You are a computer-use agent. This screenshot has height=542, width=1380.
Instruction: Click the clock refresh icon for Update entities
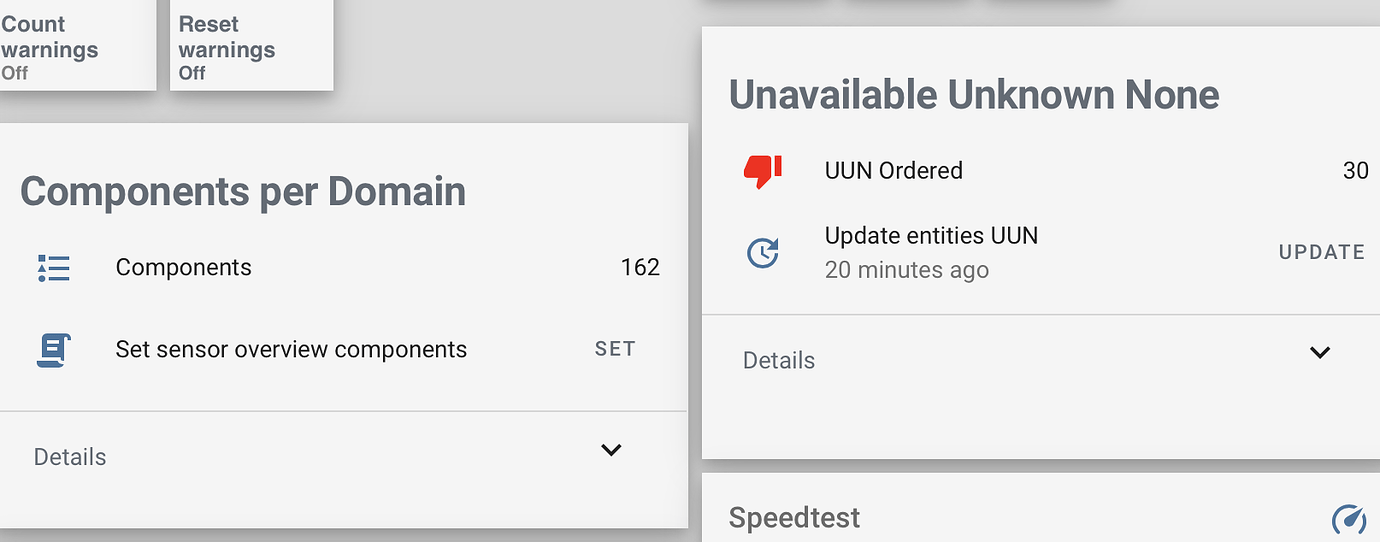(x=763, y=253)
